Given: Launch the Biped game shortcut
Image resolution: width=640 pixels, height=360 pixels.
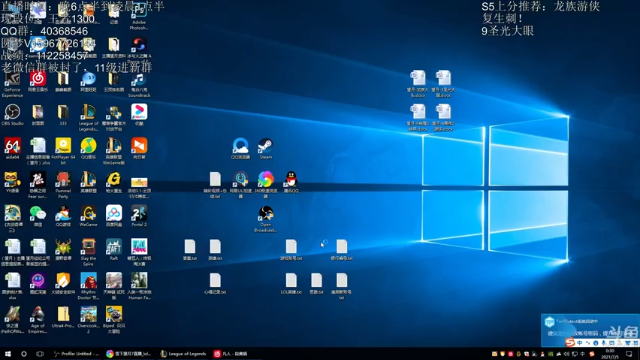Looking at the screenshot, I should tap(113, 320).
